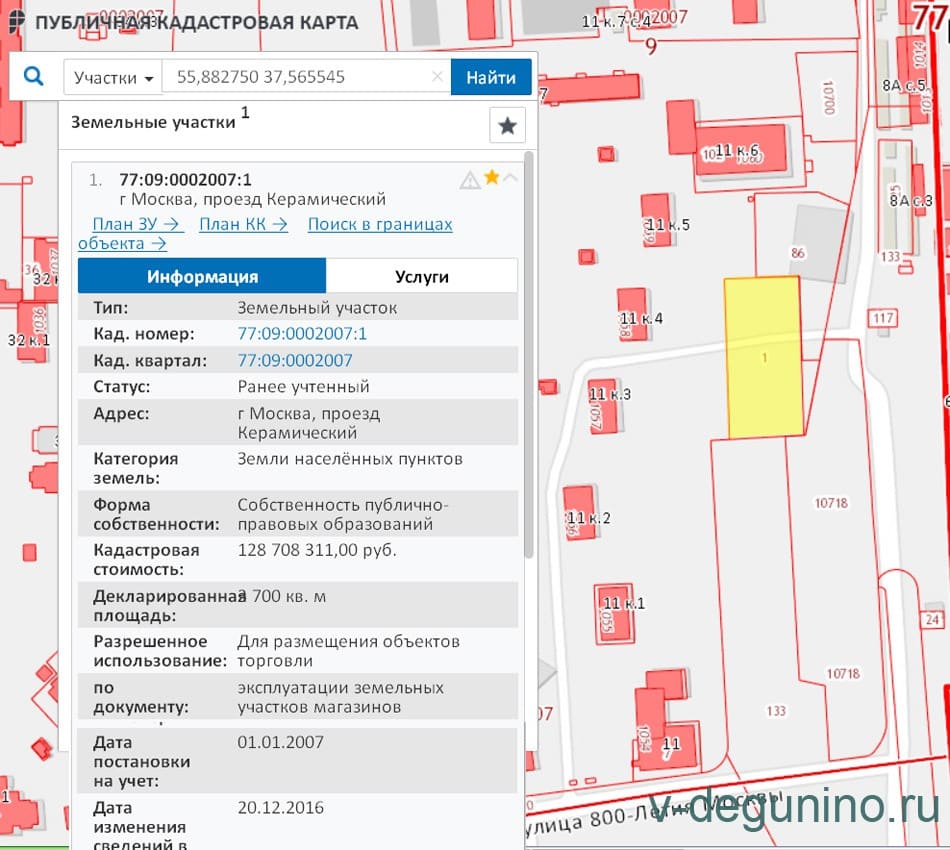Viewport: 950px width, 850px height.
Task: Open the План ЗУ link
Action: pos(137,224)
